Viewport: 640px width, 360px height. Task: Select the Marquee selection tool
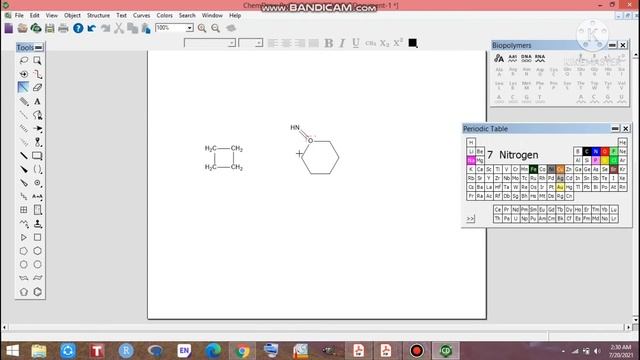37,60
